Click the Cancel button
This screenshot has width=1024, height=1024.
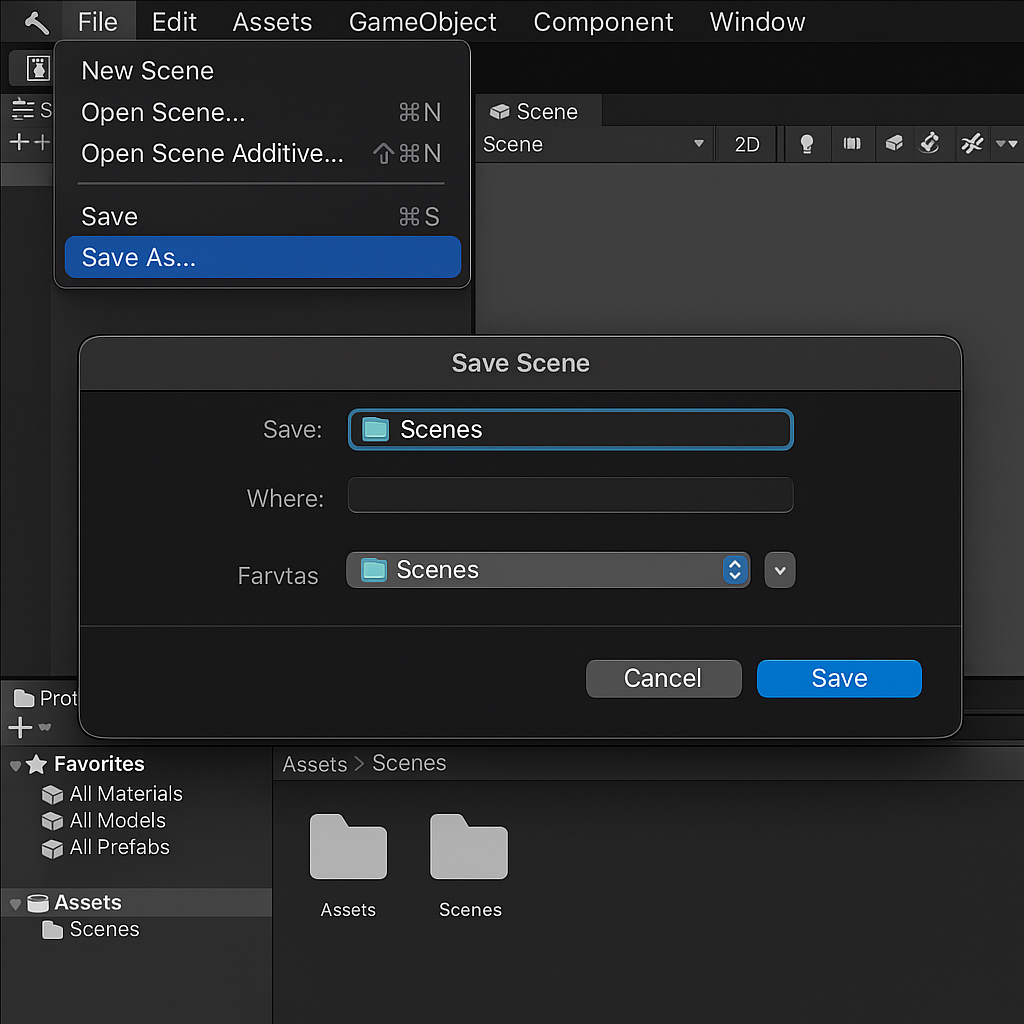tap(664, 679)
